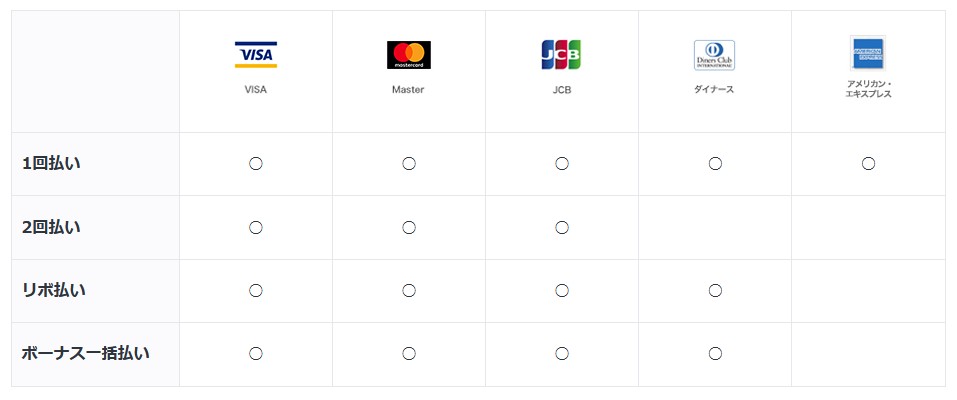The image size is (957, 400).
Task: Click the Mastercard logo
Action: click(x=409, y=55)
